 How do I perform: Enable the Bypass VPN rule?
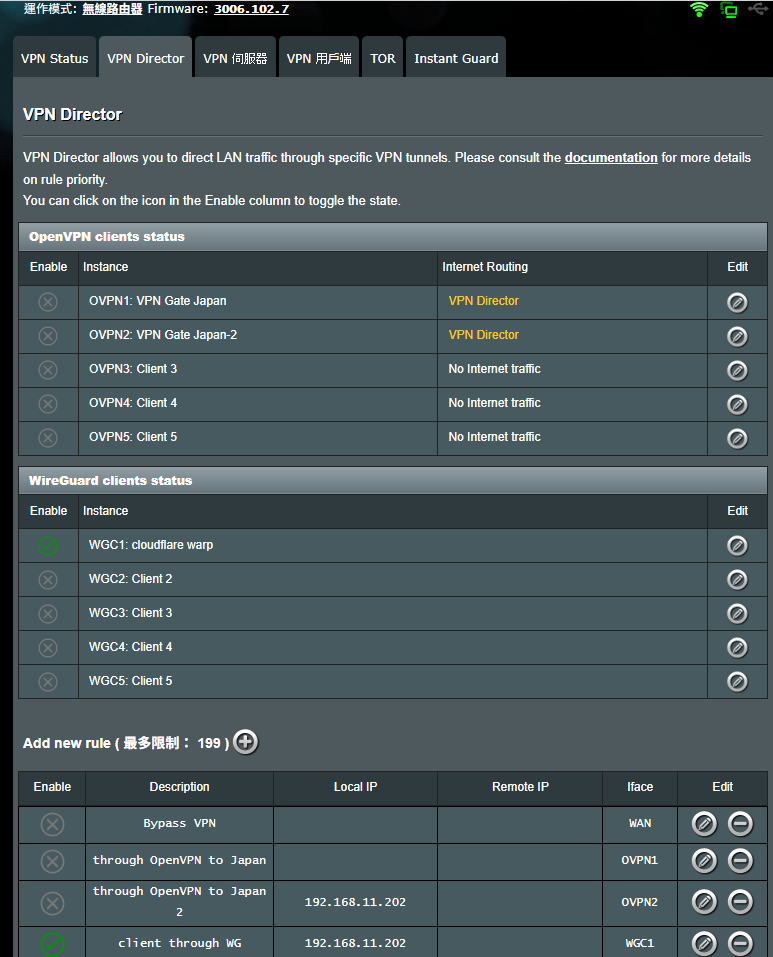pos(52,825)
